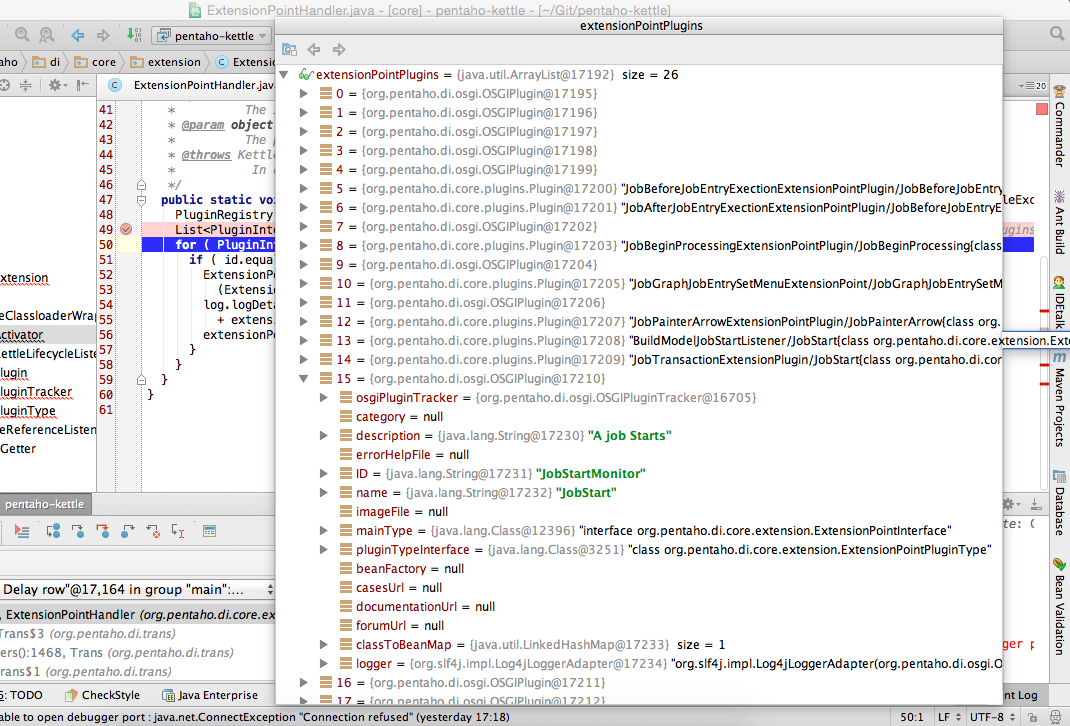
Task: Collapse the extensionPointPlugins root node
Action: (x=284, y=74)
